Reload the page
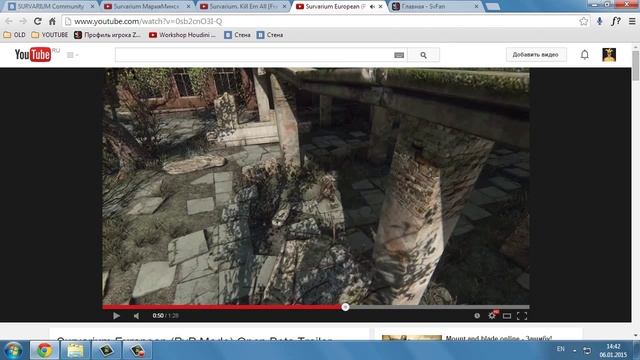The width and height of the screenshot is (640, 360). click(x=38, y=21)
